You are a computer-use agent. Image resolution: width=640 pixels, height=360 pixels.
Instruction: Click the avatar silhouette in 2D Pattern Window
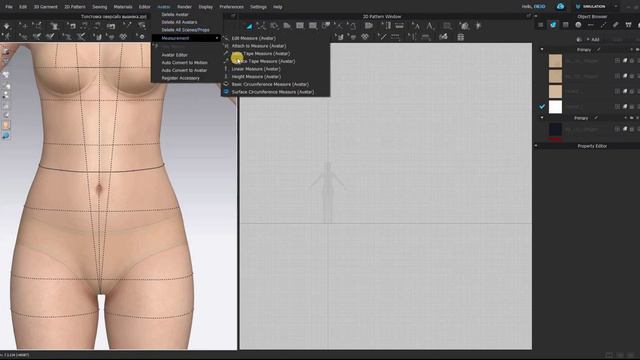click(328, 192)
